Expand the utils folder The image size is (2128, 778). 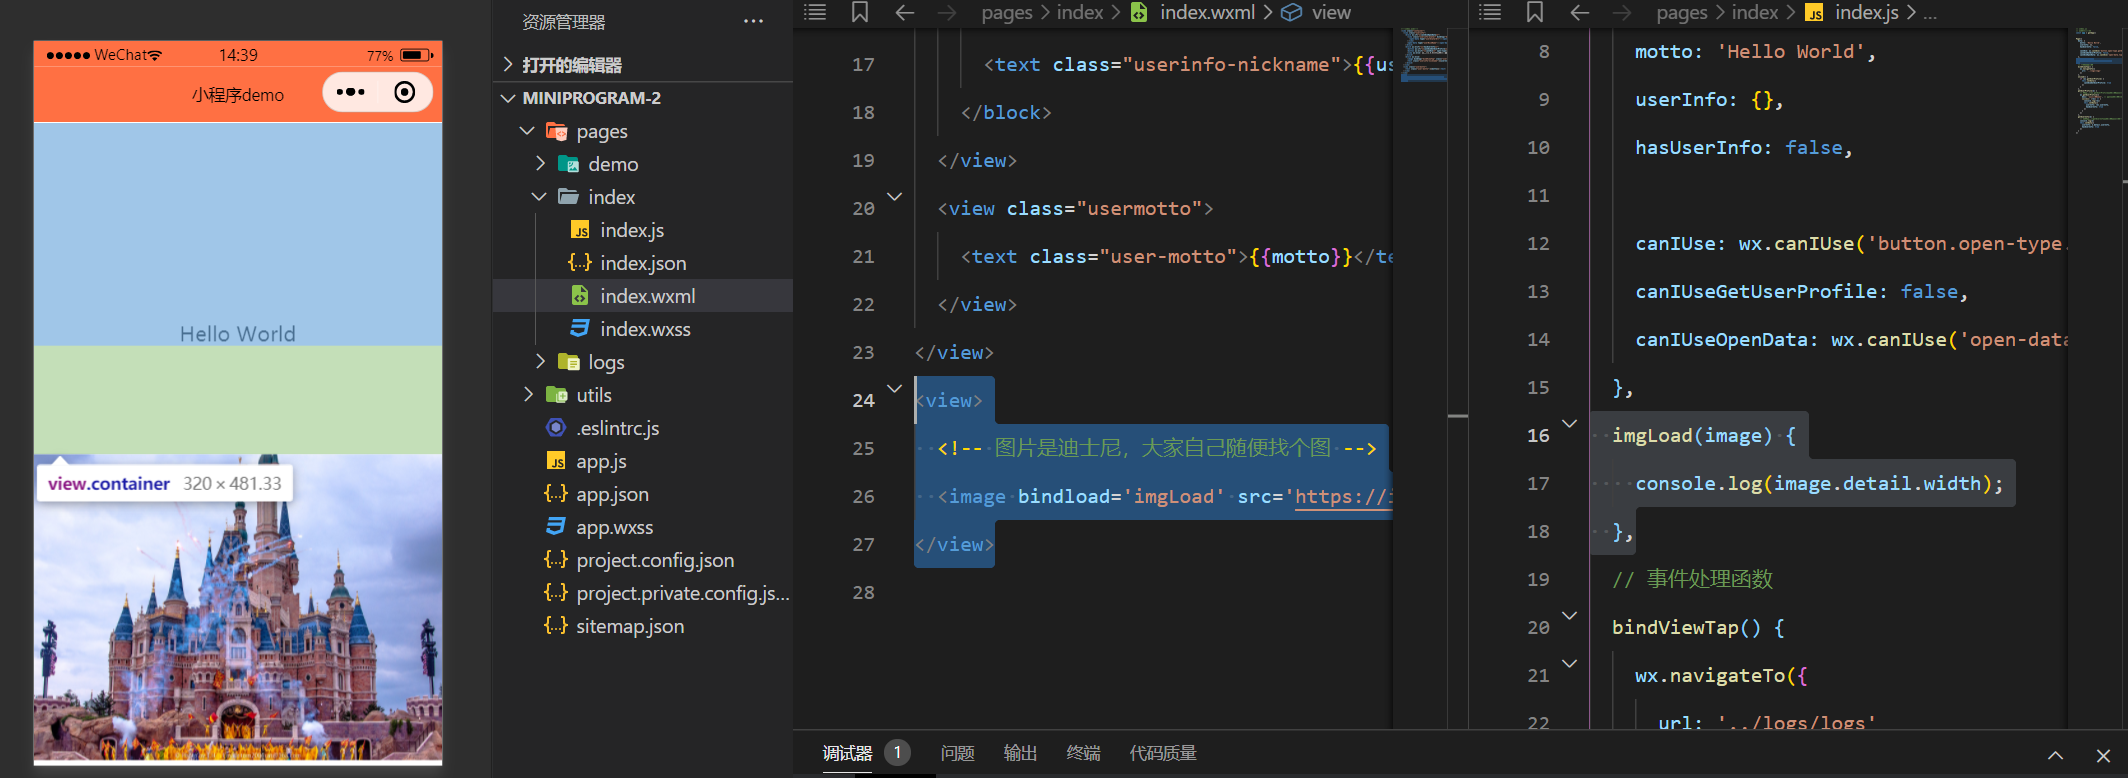point(528,394)
